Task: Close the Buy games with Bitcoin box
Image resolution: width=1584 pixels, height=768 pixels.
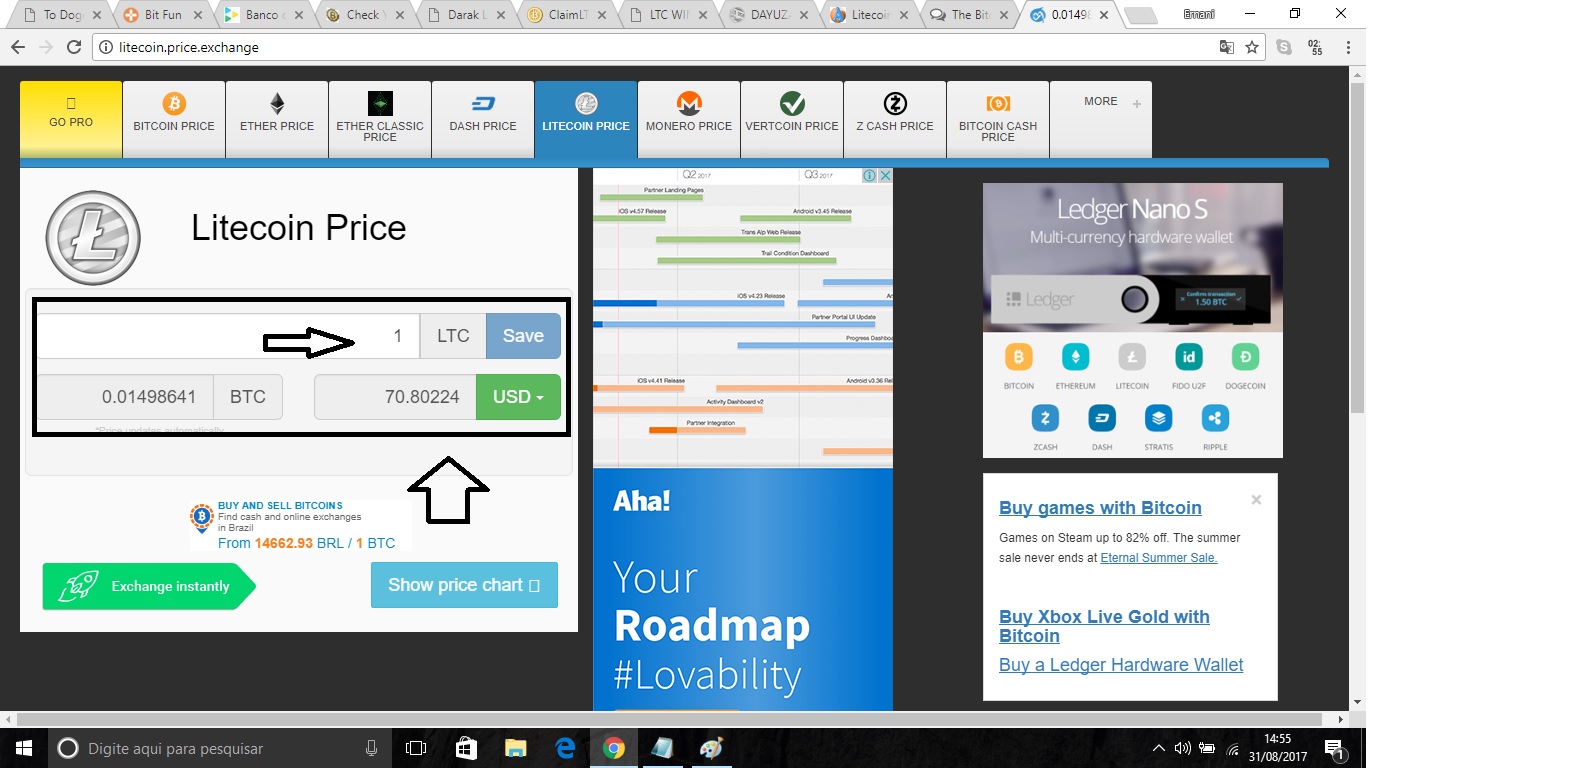Action: tap(1256, 500)
